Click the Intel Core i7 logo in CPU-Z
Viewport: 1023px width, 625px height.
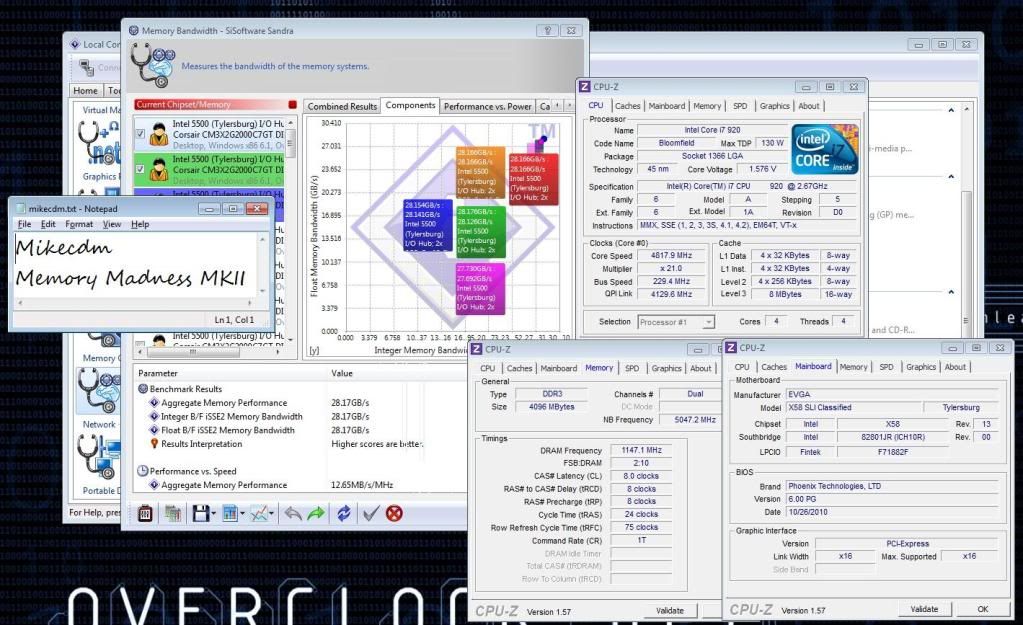pos(824,149)
